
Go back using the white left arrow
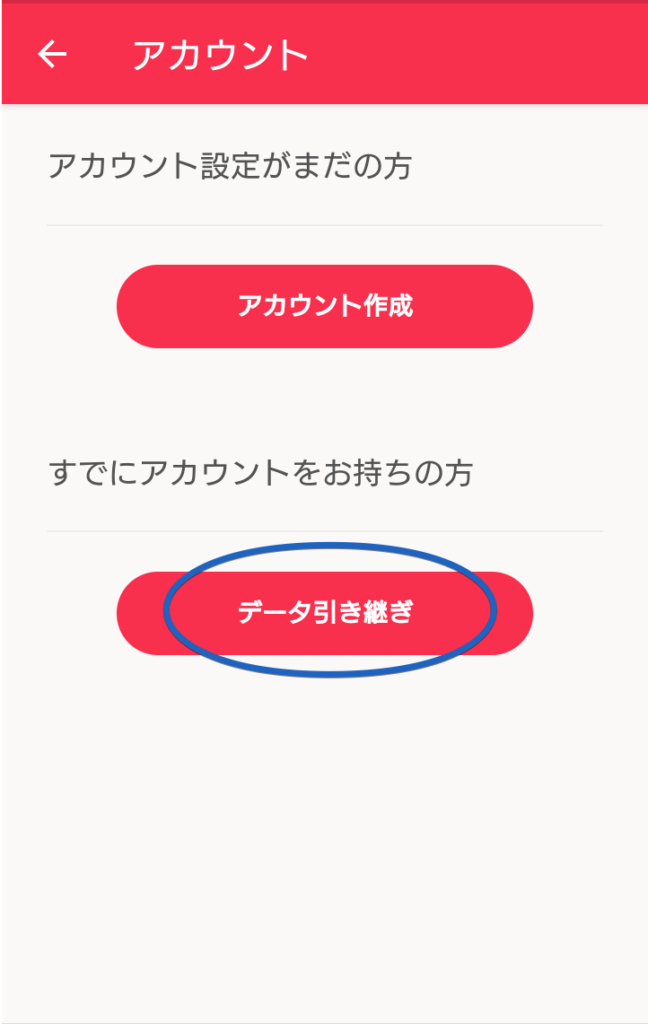(52, 54)
